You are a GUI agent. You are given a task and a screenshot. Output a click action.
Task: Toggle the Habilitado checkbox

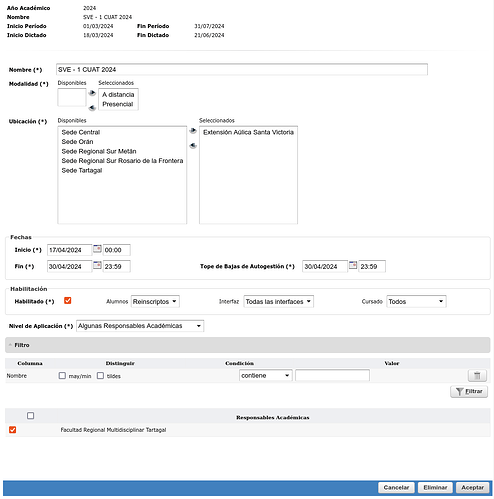(x=68, y=301)
